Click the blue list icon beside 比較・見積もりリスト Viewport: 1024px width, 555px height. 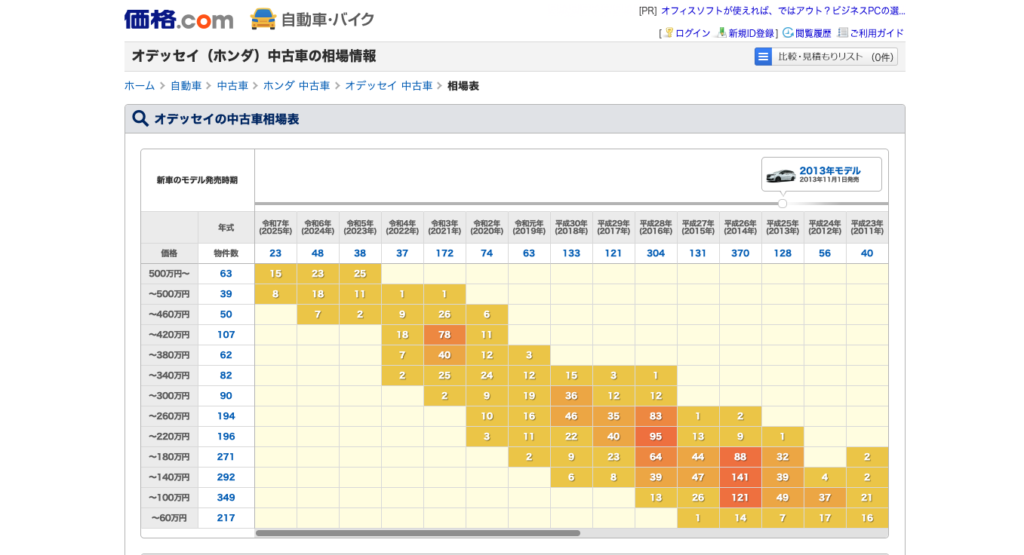click(763, 57)
